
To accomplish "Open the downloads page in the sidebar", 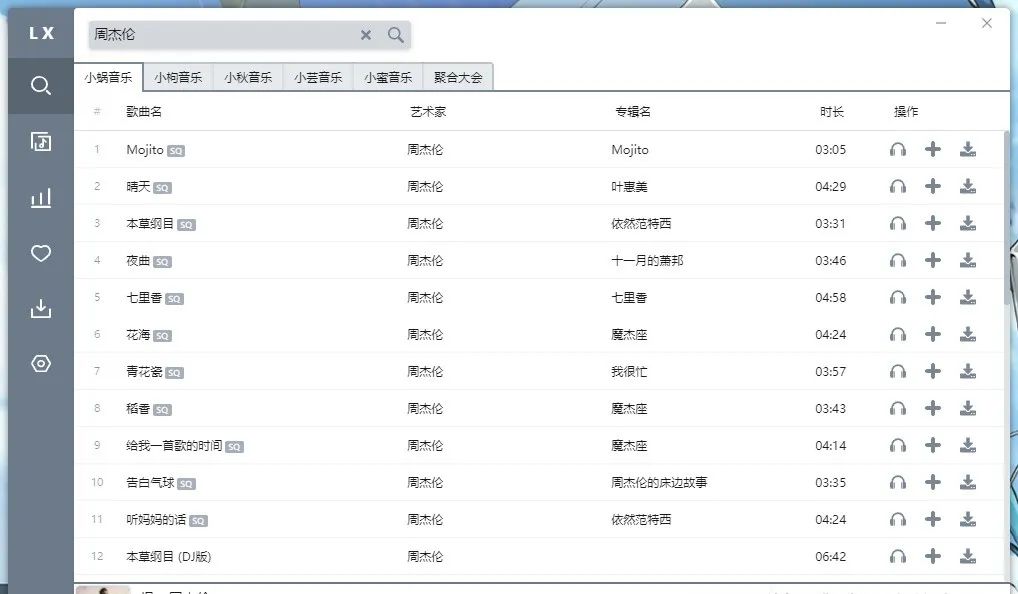I will [40, 308].
